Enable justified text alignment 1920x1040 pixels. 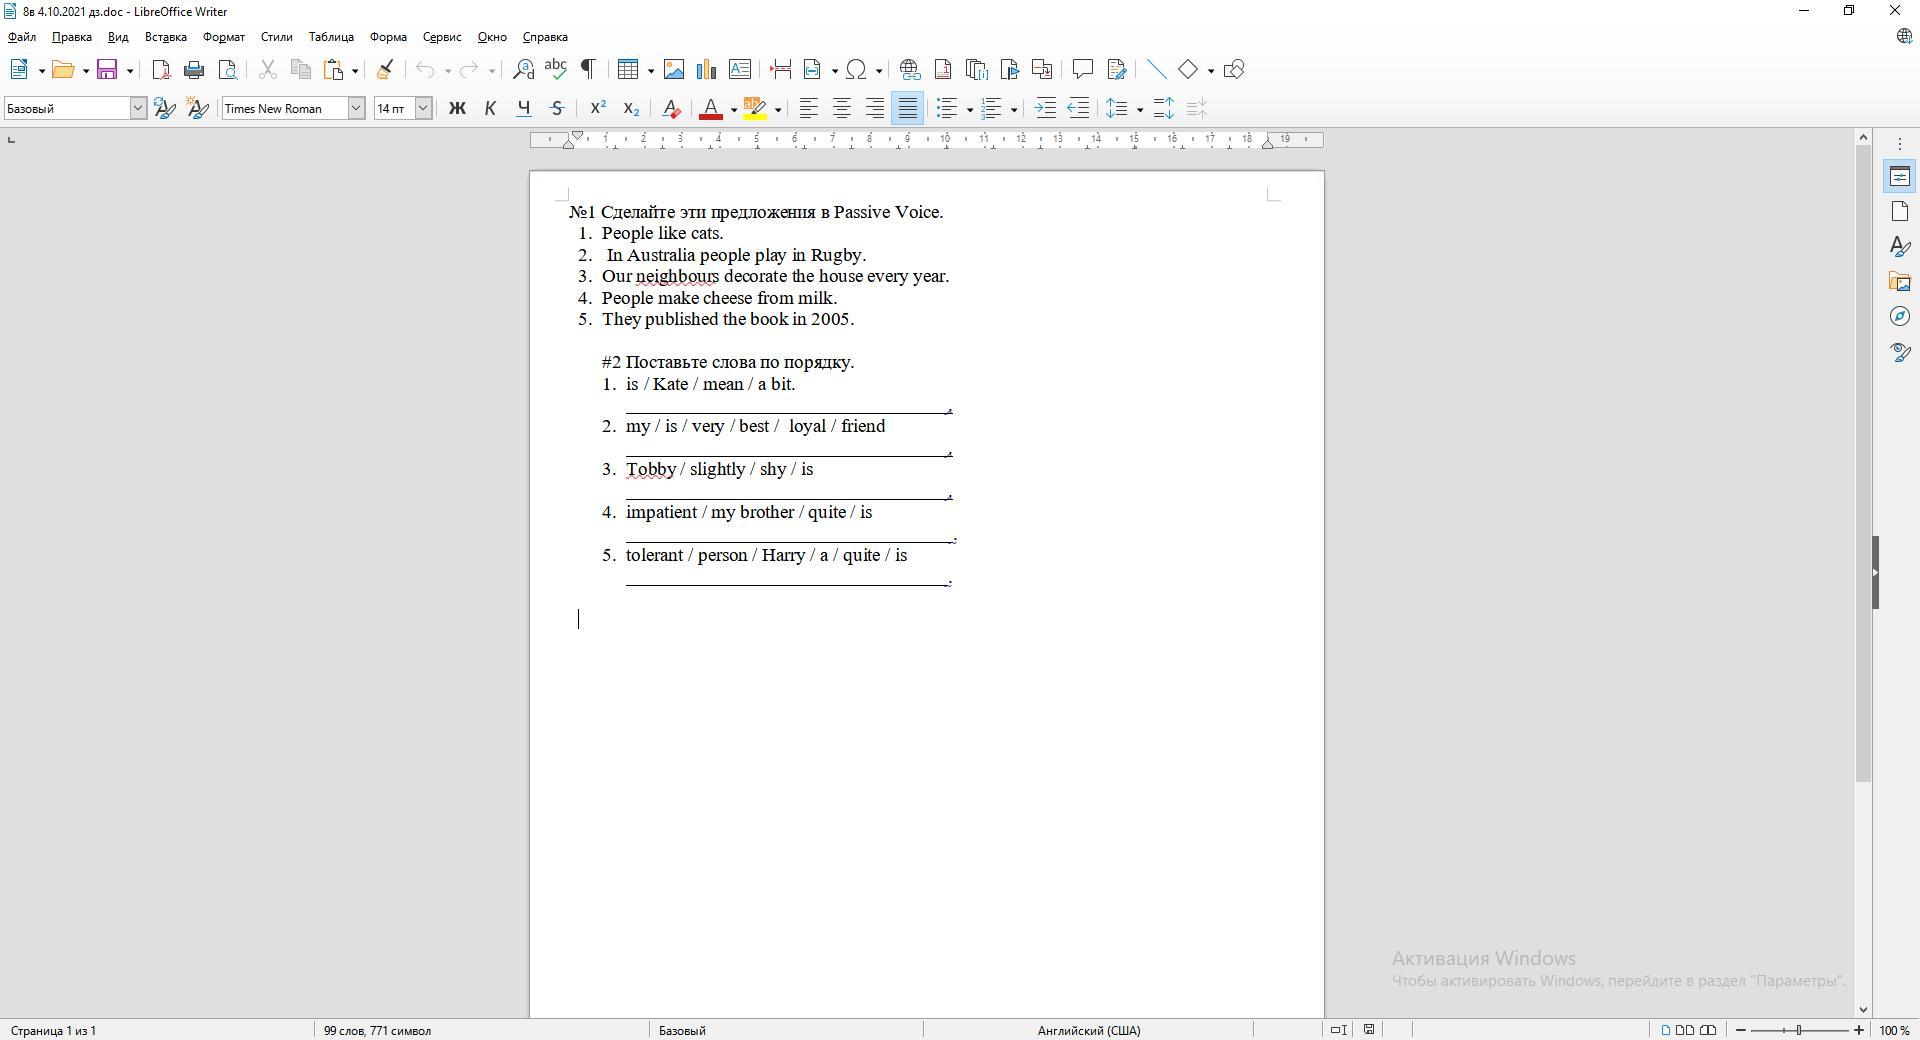(907, 108)
